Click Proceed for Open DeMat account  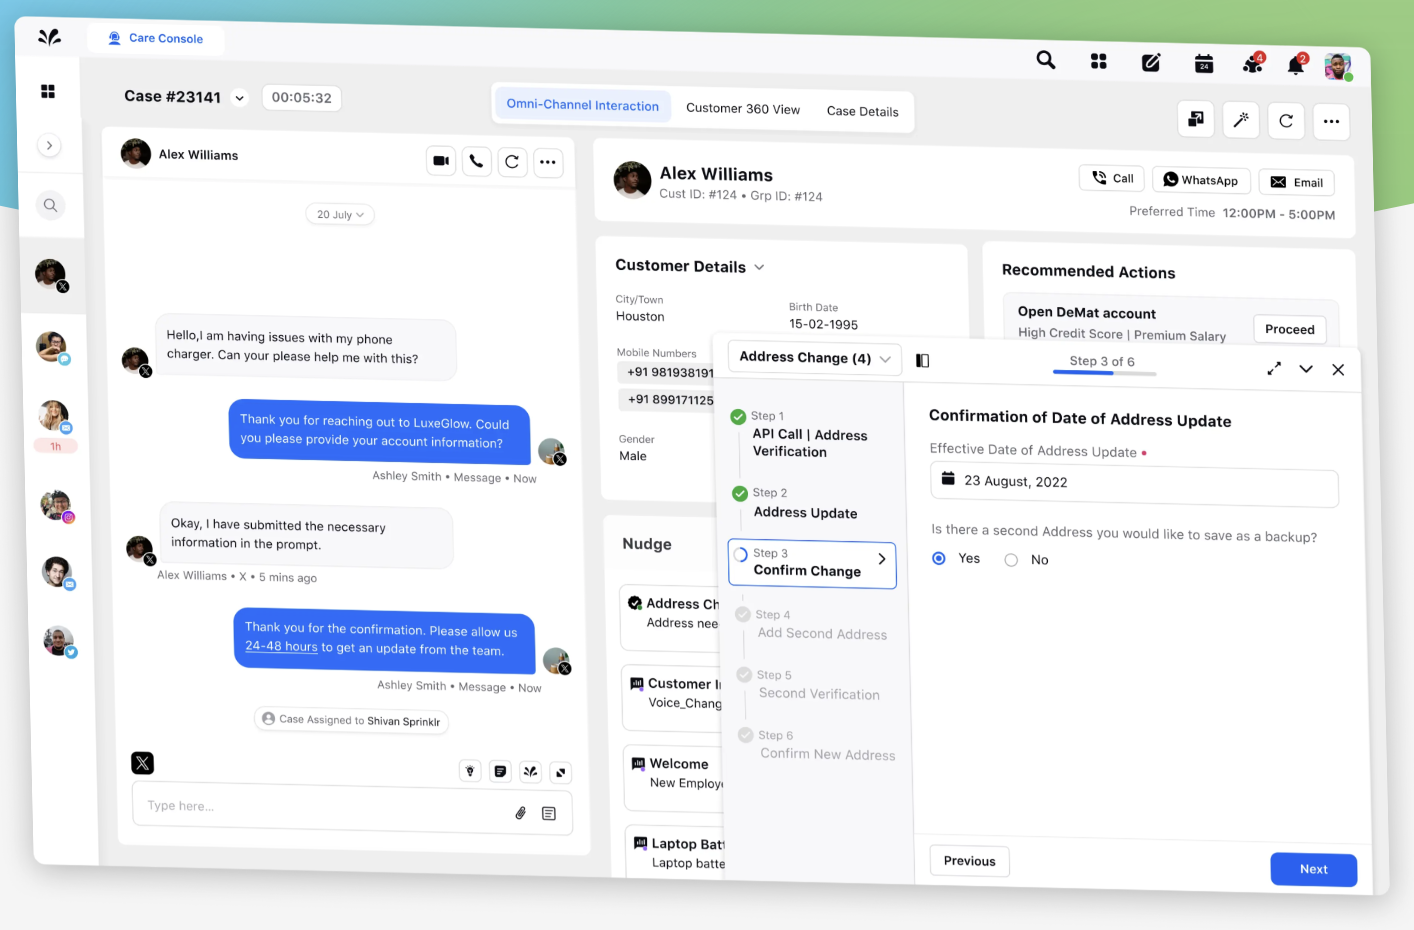pyautogui.click(x=1290, y=329)
